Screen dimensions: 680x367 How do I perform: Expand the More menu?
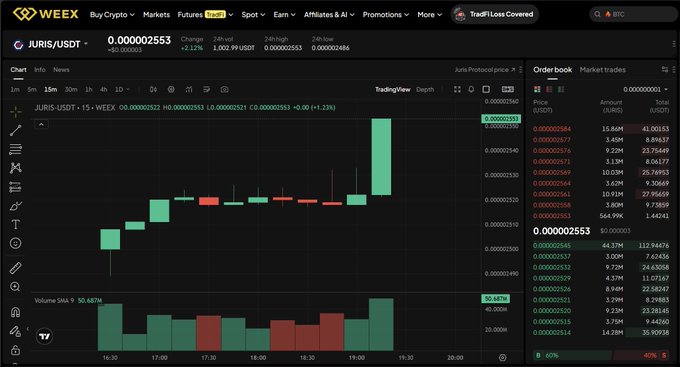[x=430, y=14]
